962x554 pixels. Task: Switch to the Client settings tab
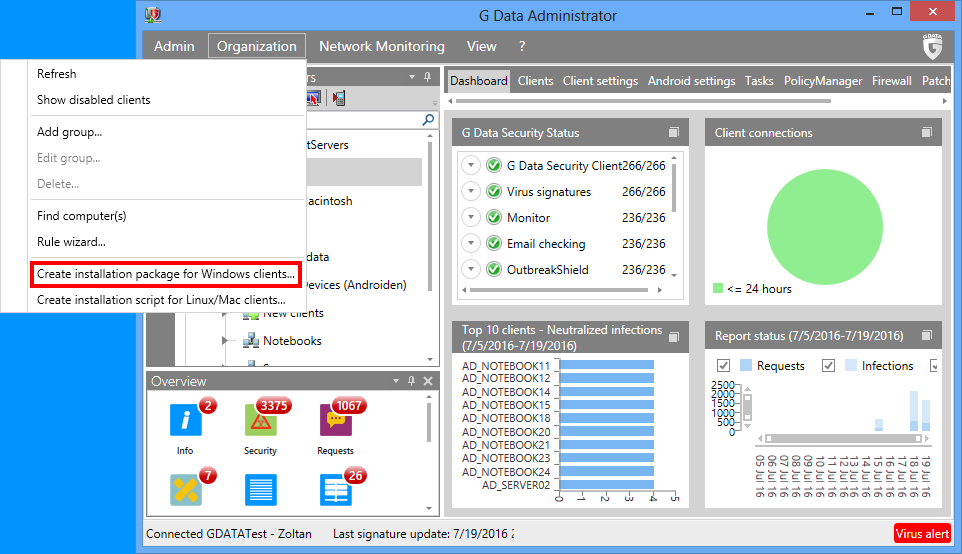pyautogui.click(x=600, y=81)
